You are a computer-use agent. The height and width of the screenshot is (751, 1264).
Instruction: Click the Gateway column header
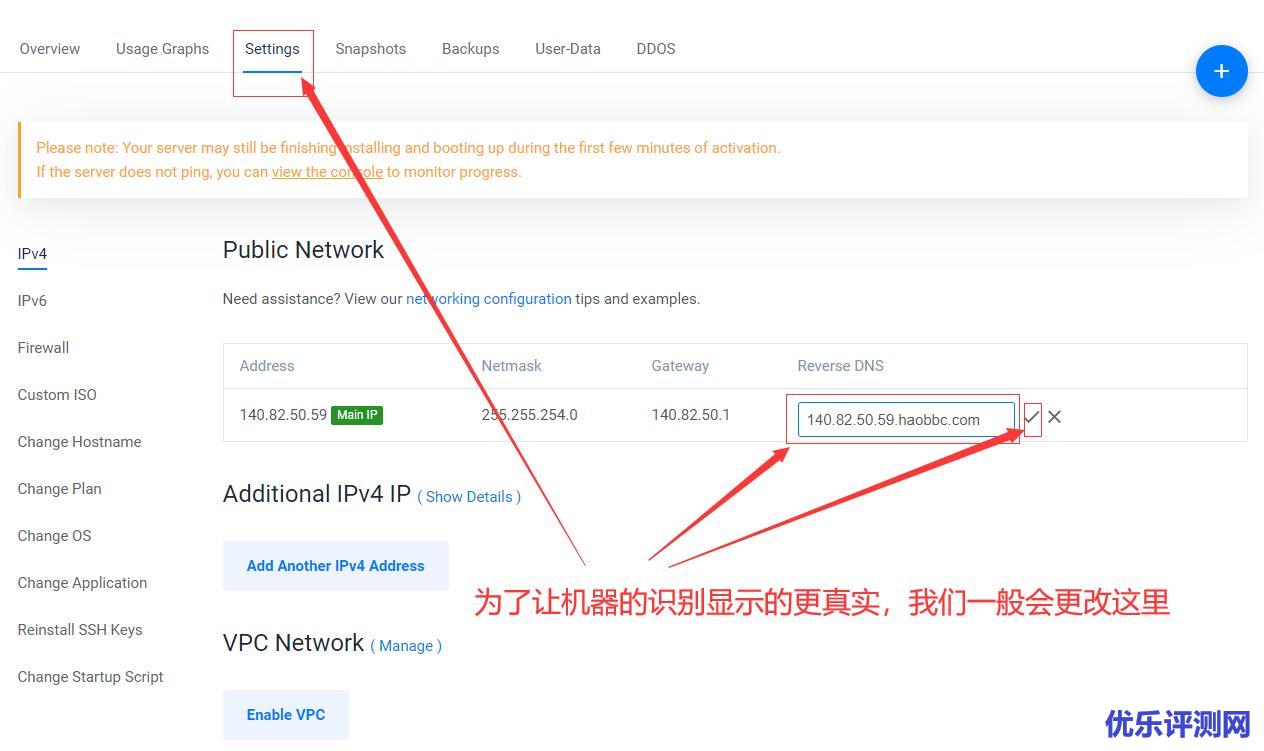[x=680, y=366]
